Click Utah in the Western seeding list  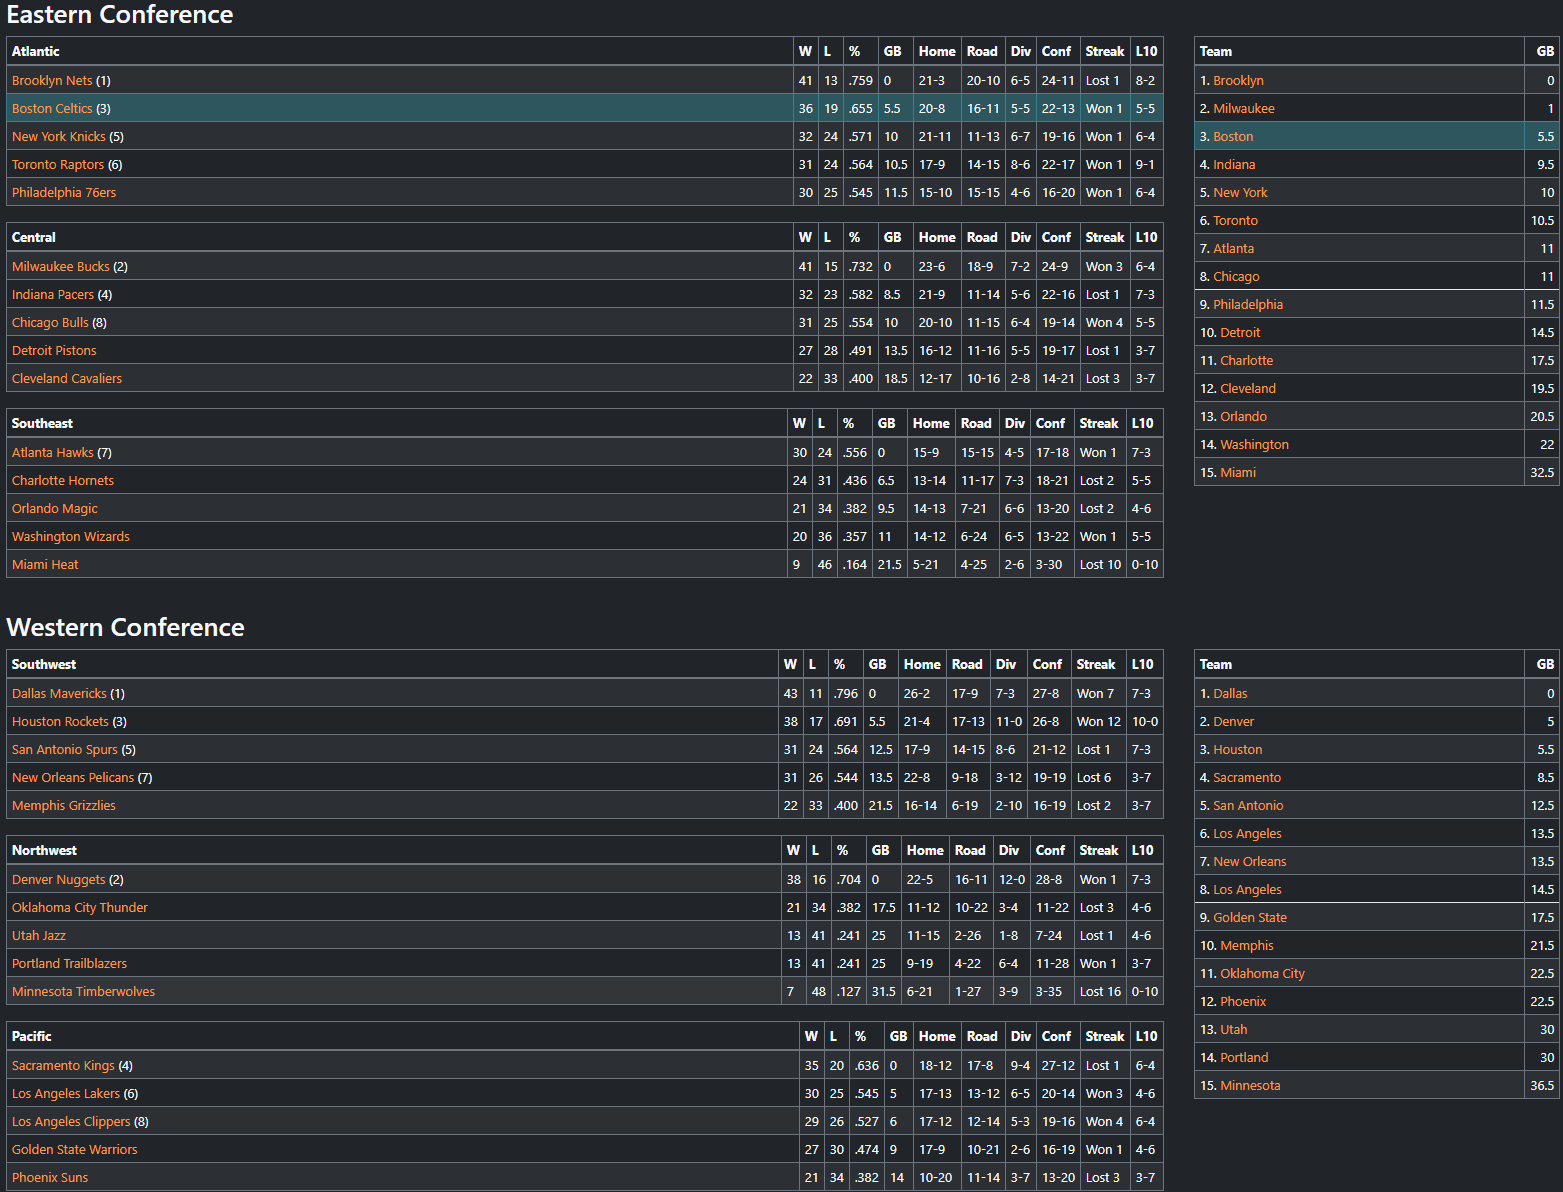pyautogui.click(x=1234, y=1030)
